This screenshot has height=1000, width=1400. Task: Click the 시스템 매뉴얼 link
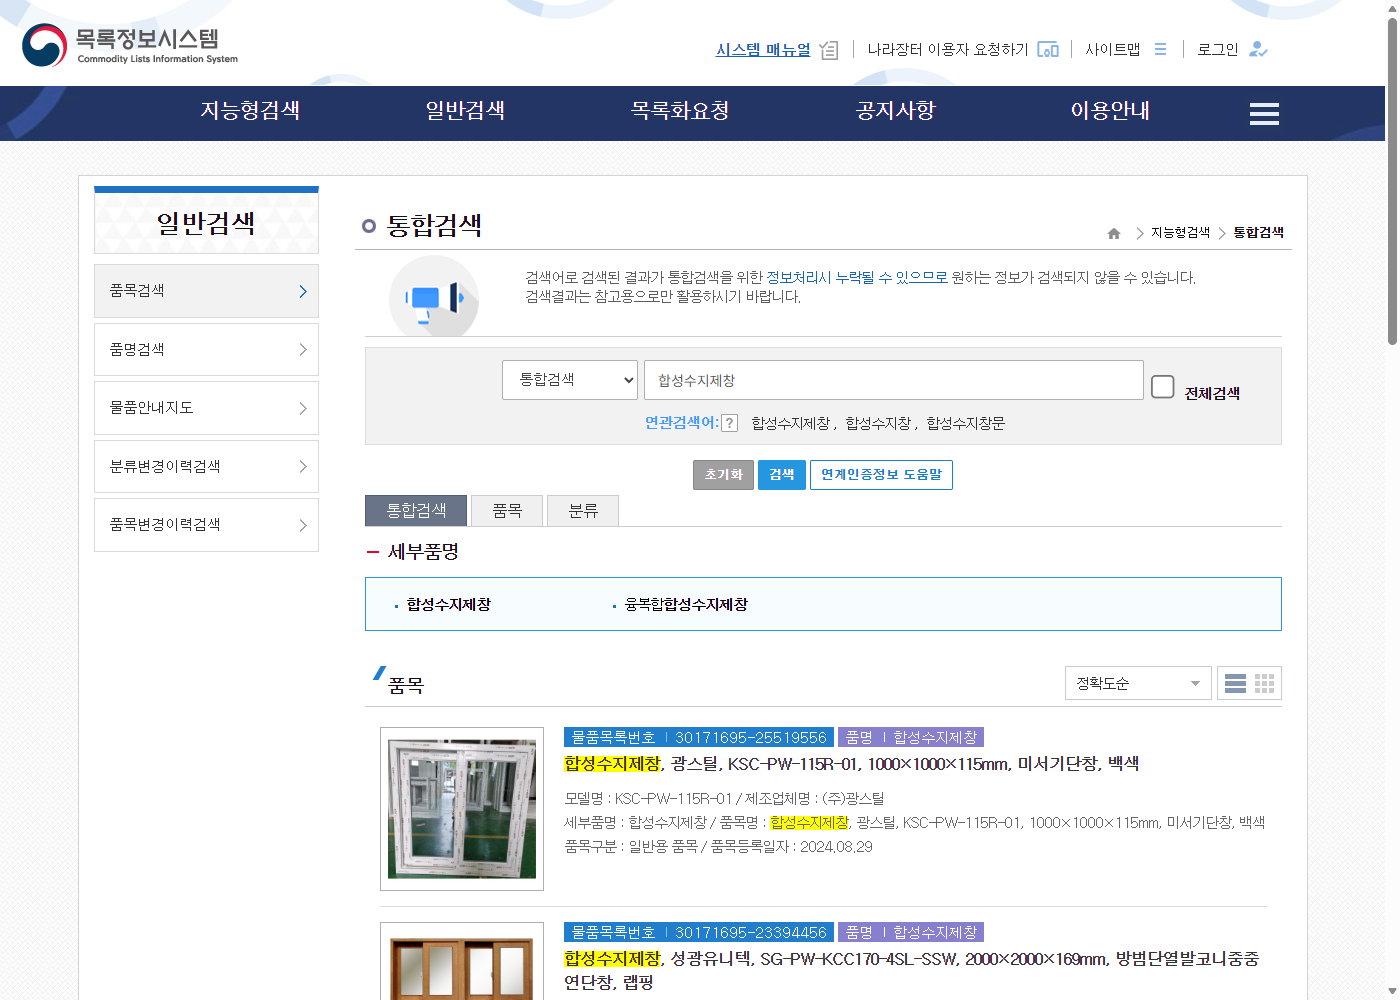pos(763,50)
